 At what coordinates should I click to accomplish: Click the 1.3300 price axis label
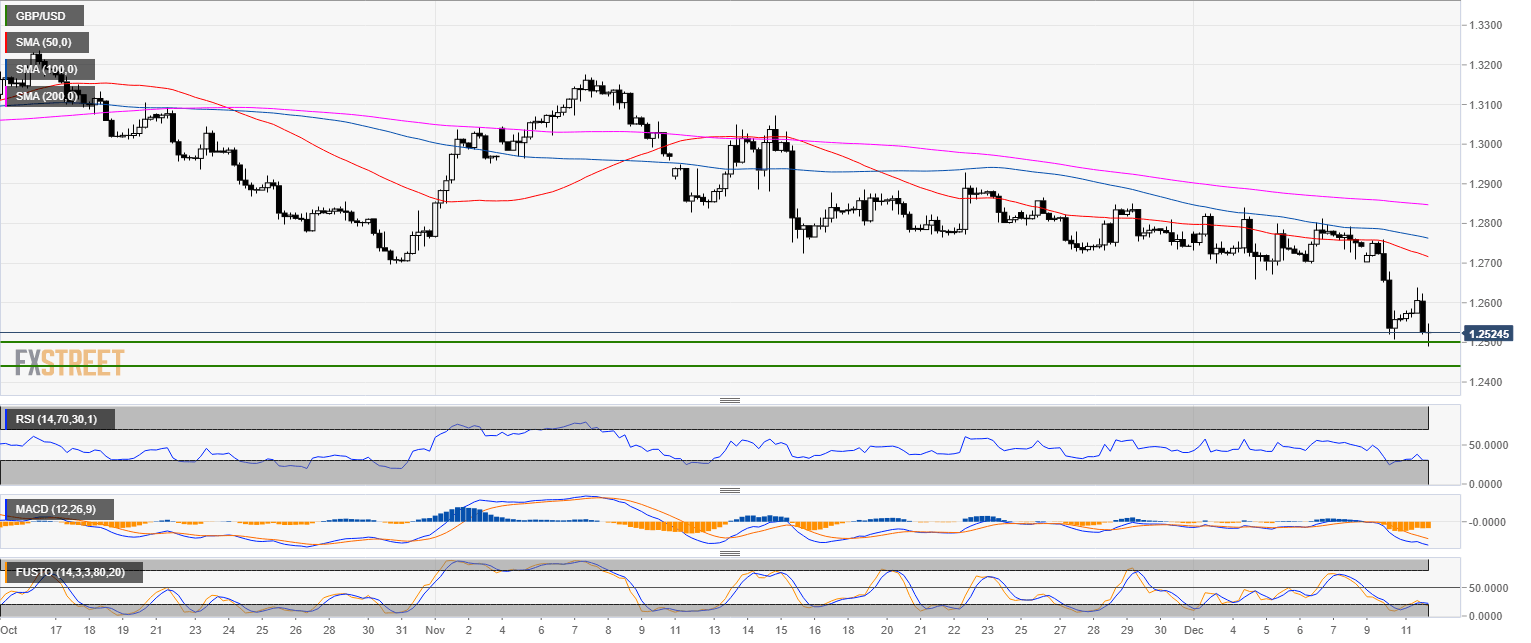1485,25
